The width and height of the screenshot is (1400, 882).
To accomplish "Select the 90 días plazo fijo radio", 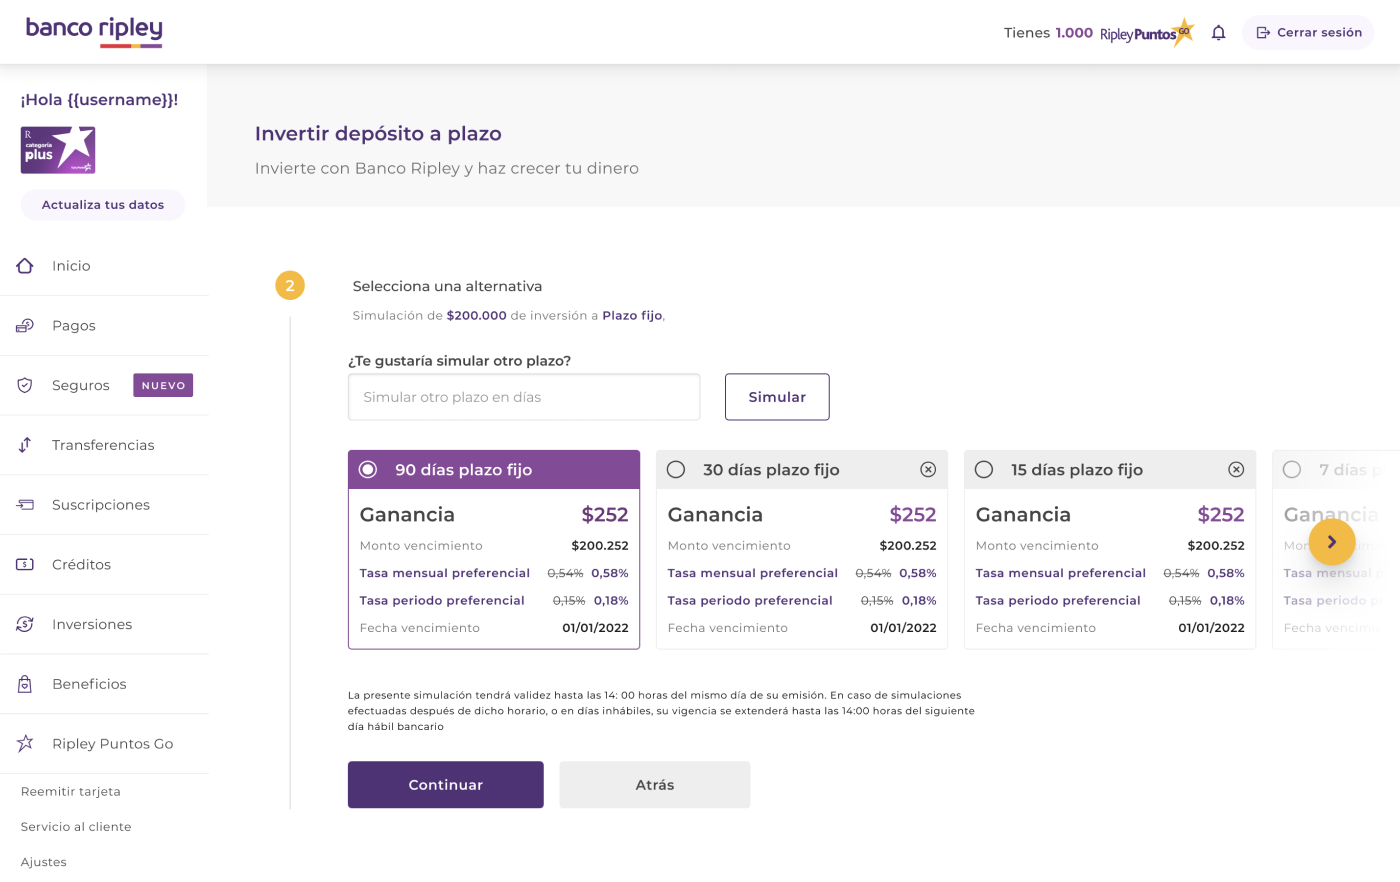I will pyautogui.click(x=368, y=470).
